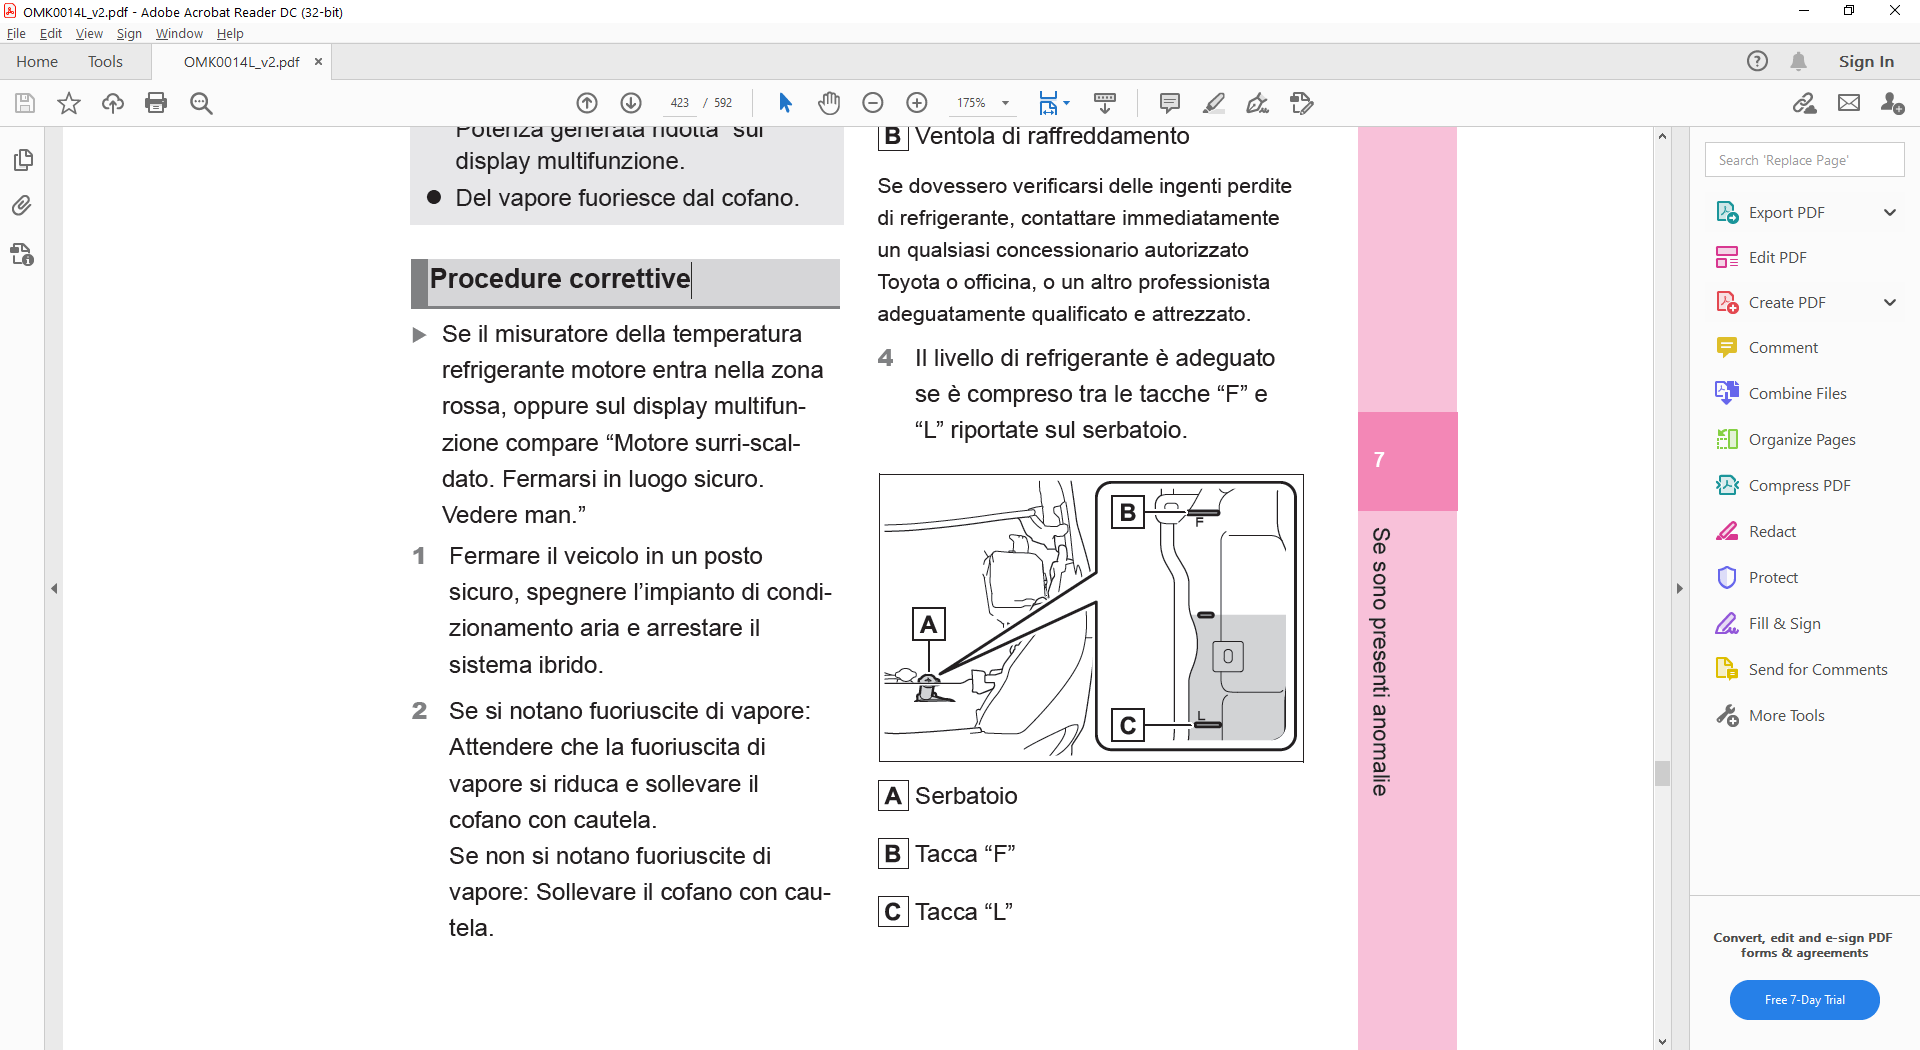
Task: Open the File menu
Action: [16, 33]
